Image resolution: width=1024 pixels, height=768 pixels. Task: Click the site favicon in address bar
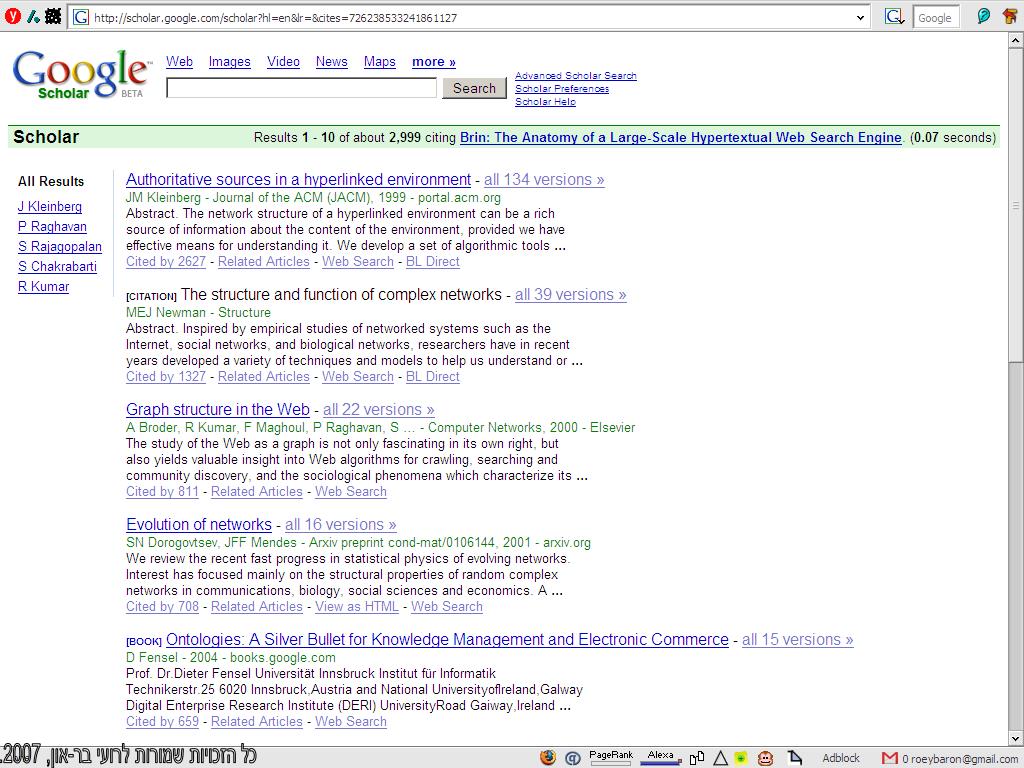(x=81, y=17)
